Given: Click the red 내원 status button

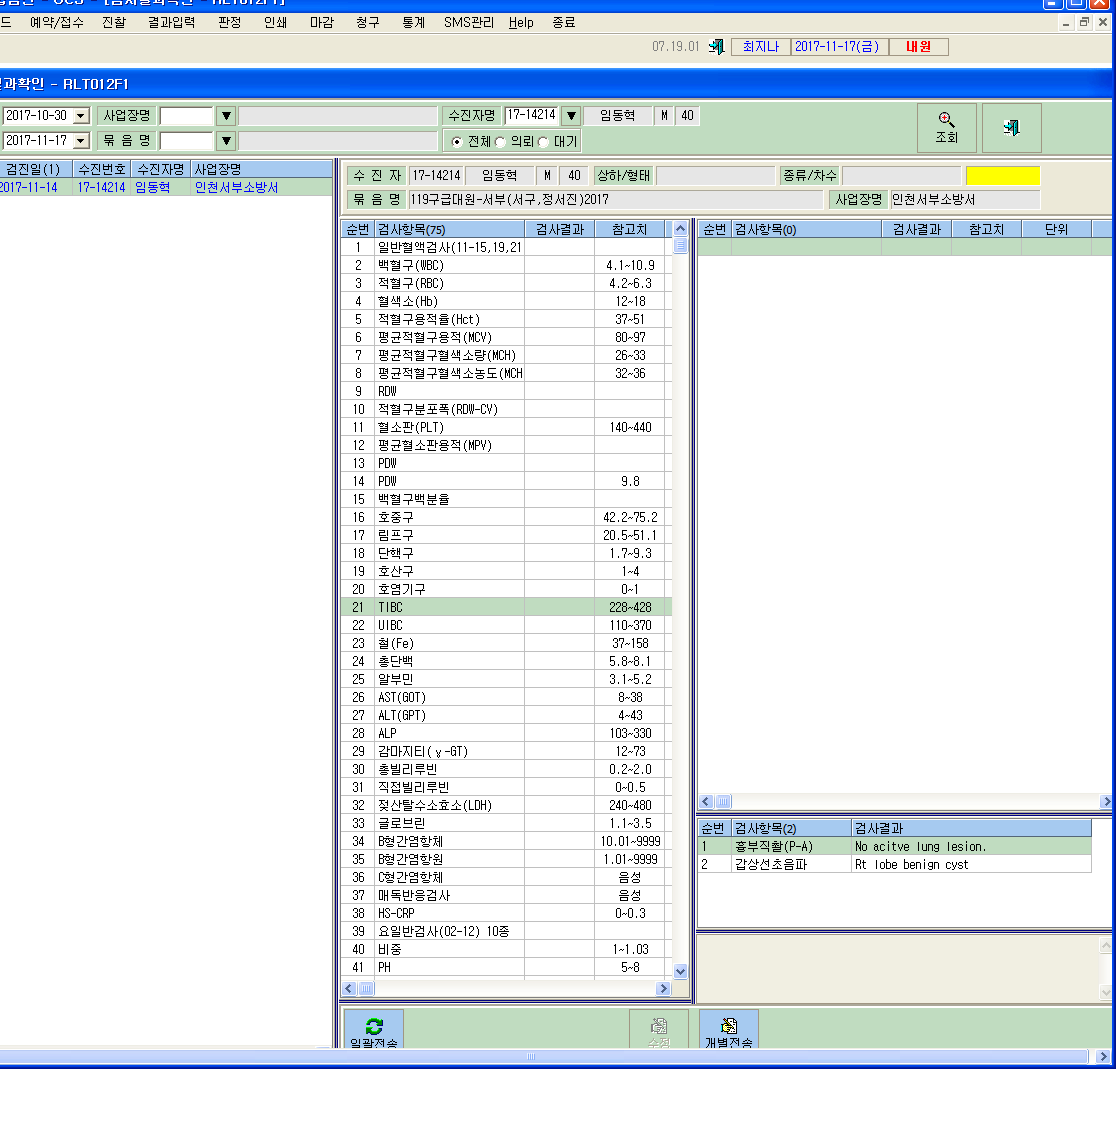Looking at the screenshot, I should point(919,47).
